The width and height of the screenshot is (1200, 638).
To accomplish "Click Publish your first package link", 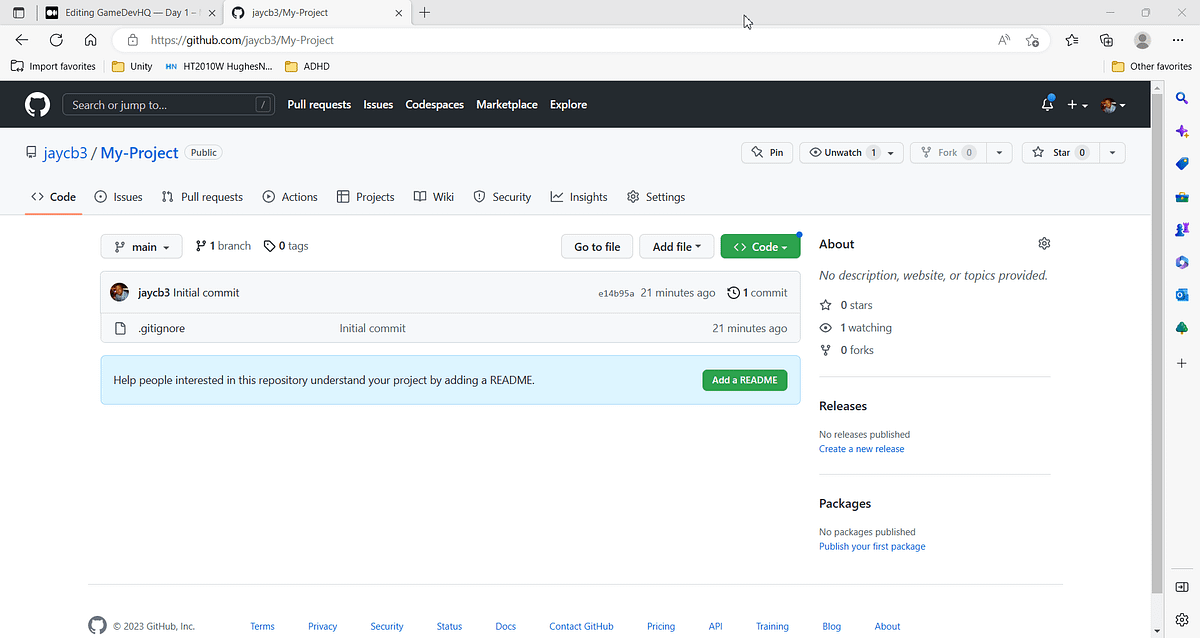I will 872,547.
